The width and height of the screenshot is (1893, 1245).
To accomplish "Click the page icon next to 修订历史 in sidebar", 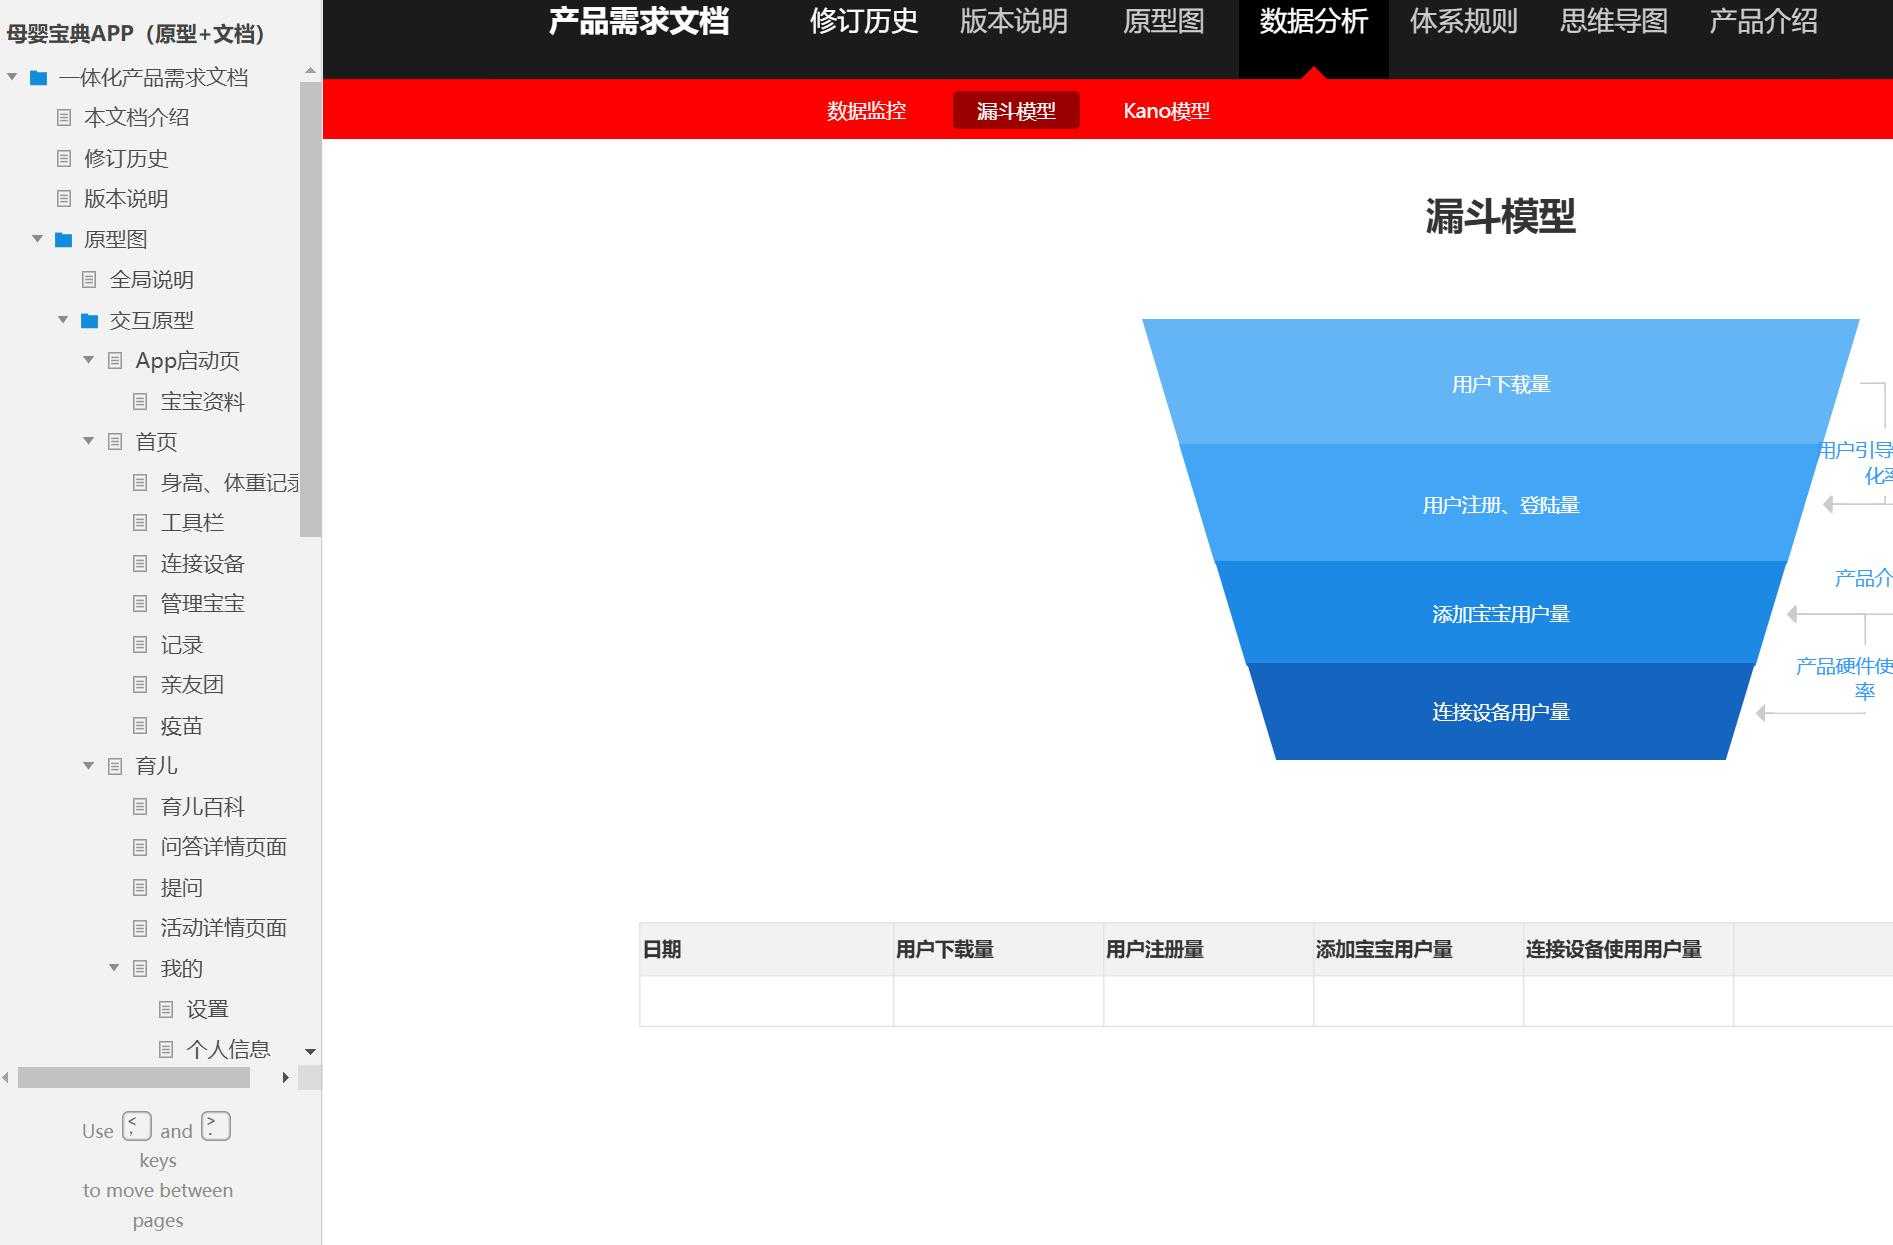I will tap(63, 158).
